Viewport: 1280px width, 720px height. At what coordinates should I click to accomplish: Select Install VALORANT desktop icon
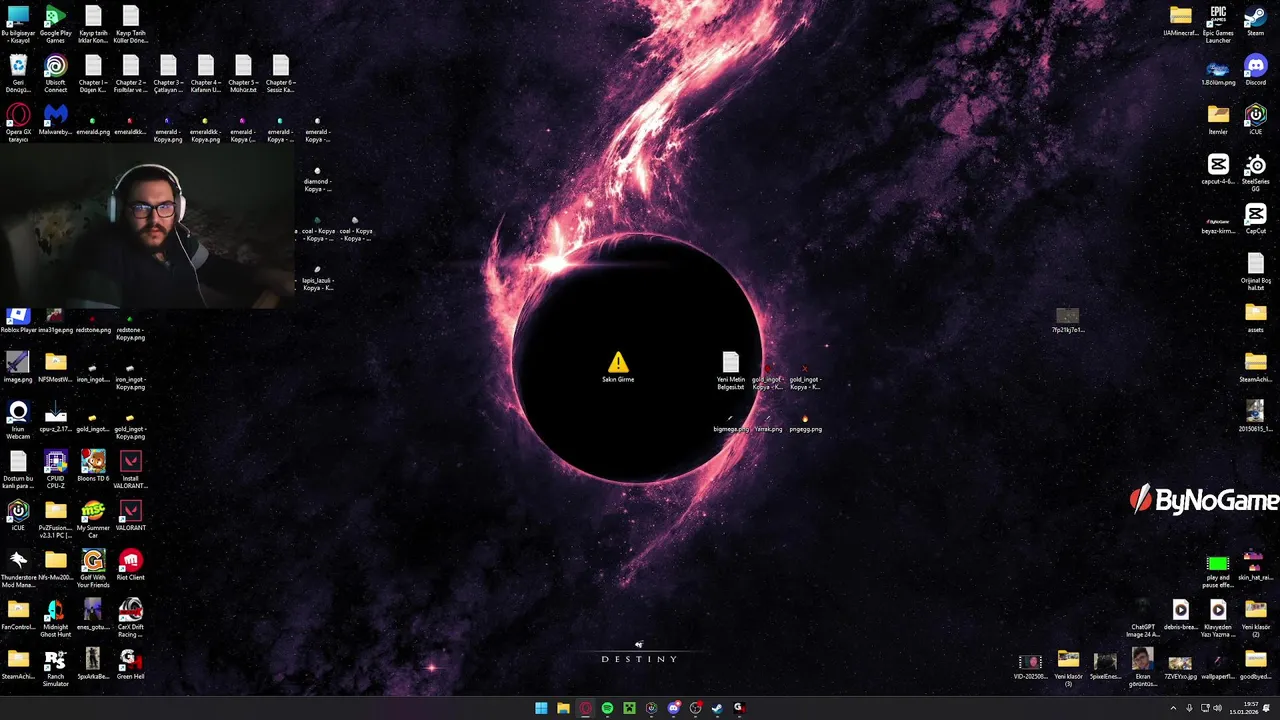point(130,470)
